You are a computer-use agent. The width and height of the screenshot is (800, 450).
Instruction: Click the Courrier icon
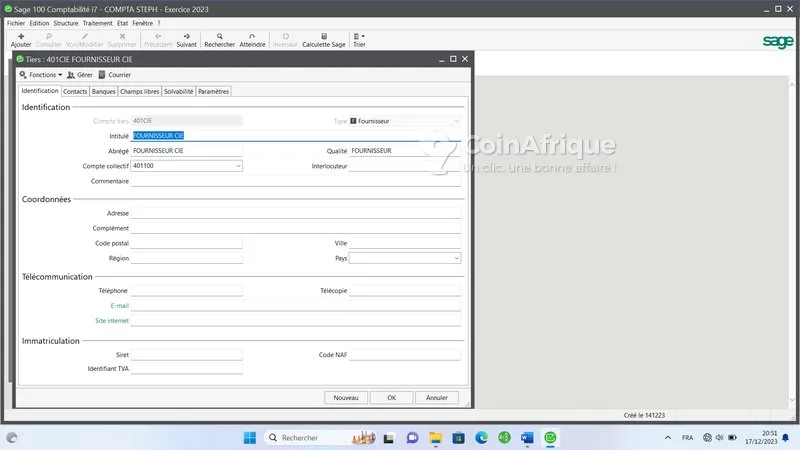(115, 75)
